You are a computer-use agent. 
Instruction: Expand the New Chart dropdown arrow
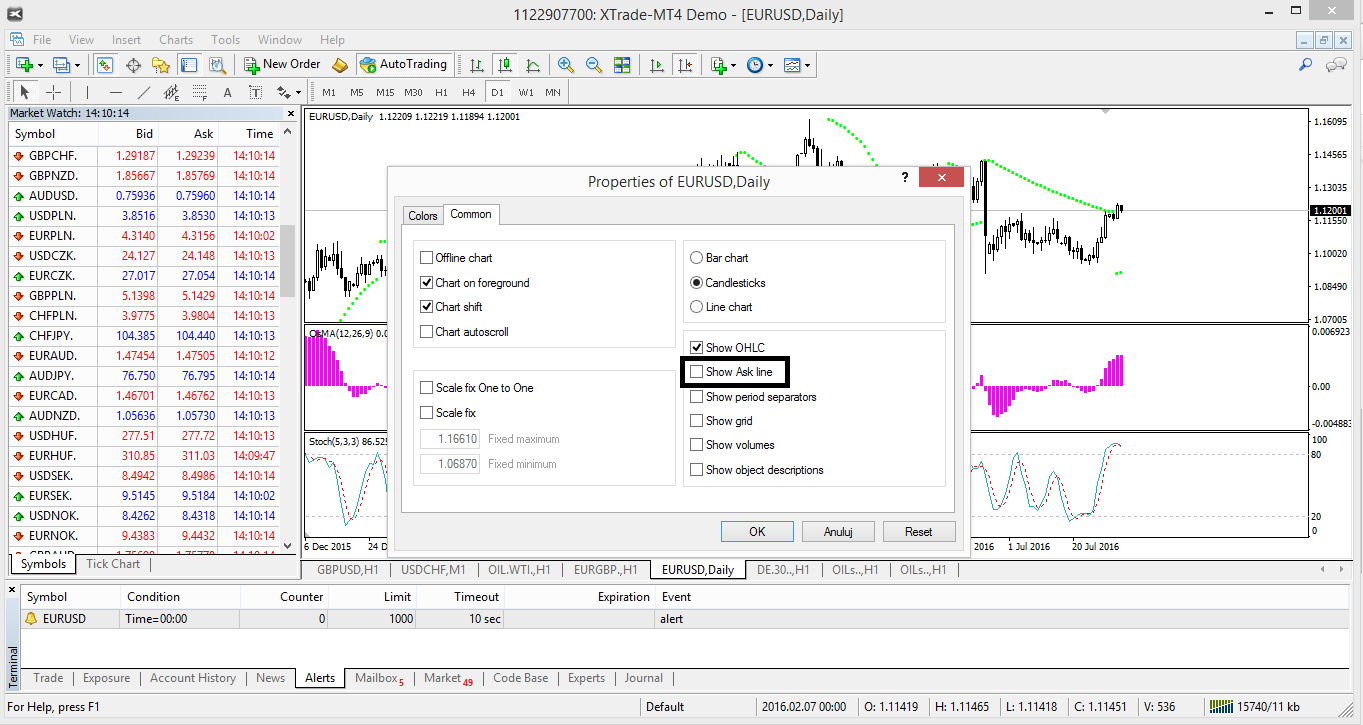pyautogui.click(x=40, y=65)
